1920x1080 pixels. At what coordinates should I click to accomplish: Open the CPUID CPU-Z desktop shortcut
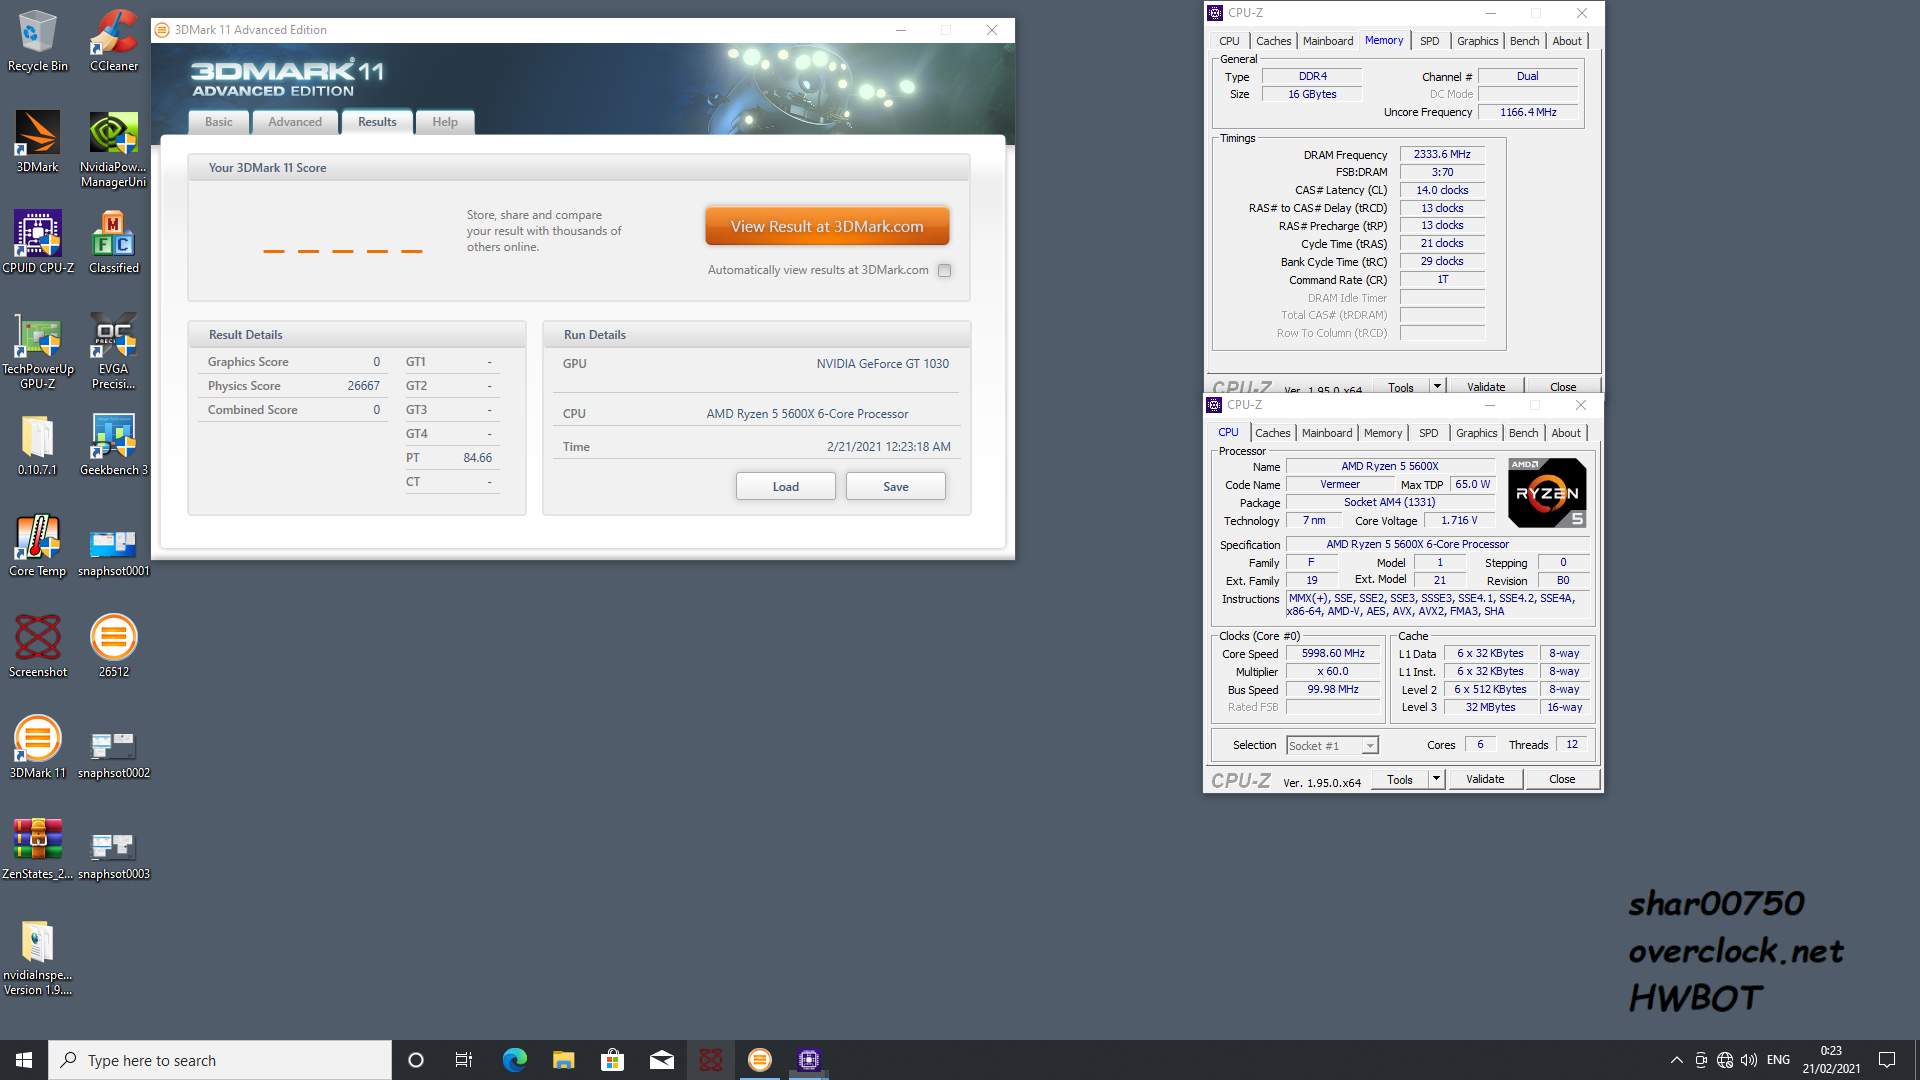pyautogui.click(x=38, y=242)
